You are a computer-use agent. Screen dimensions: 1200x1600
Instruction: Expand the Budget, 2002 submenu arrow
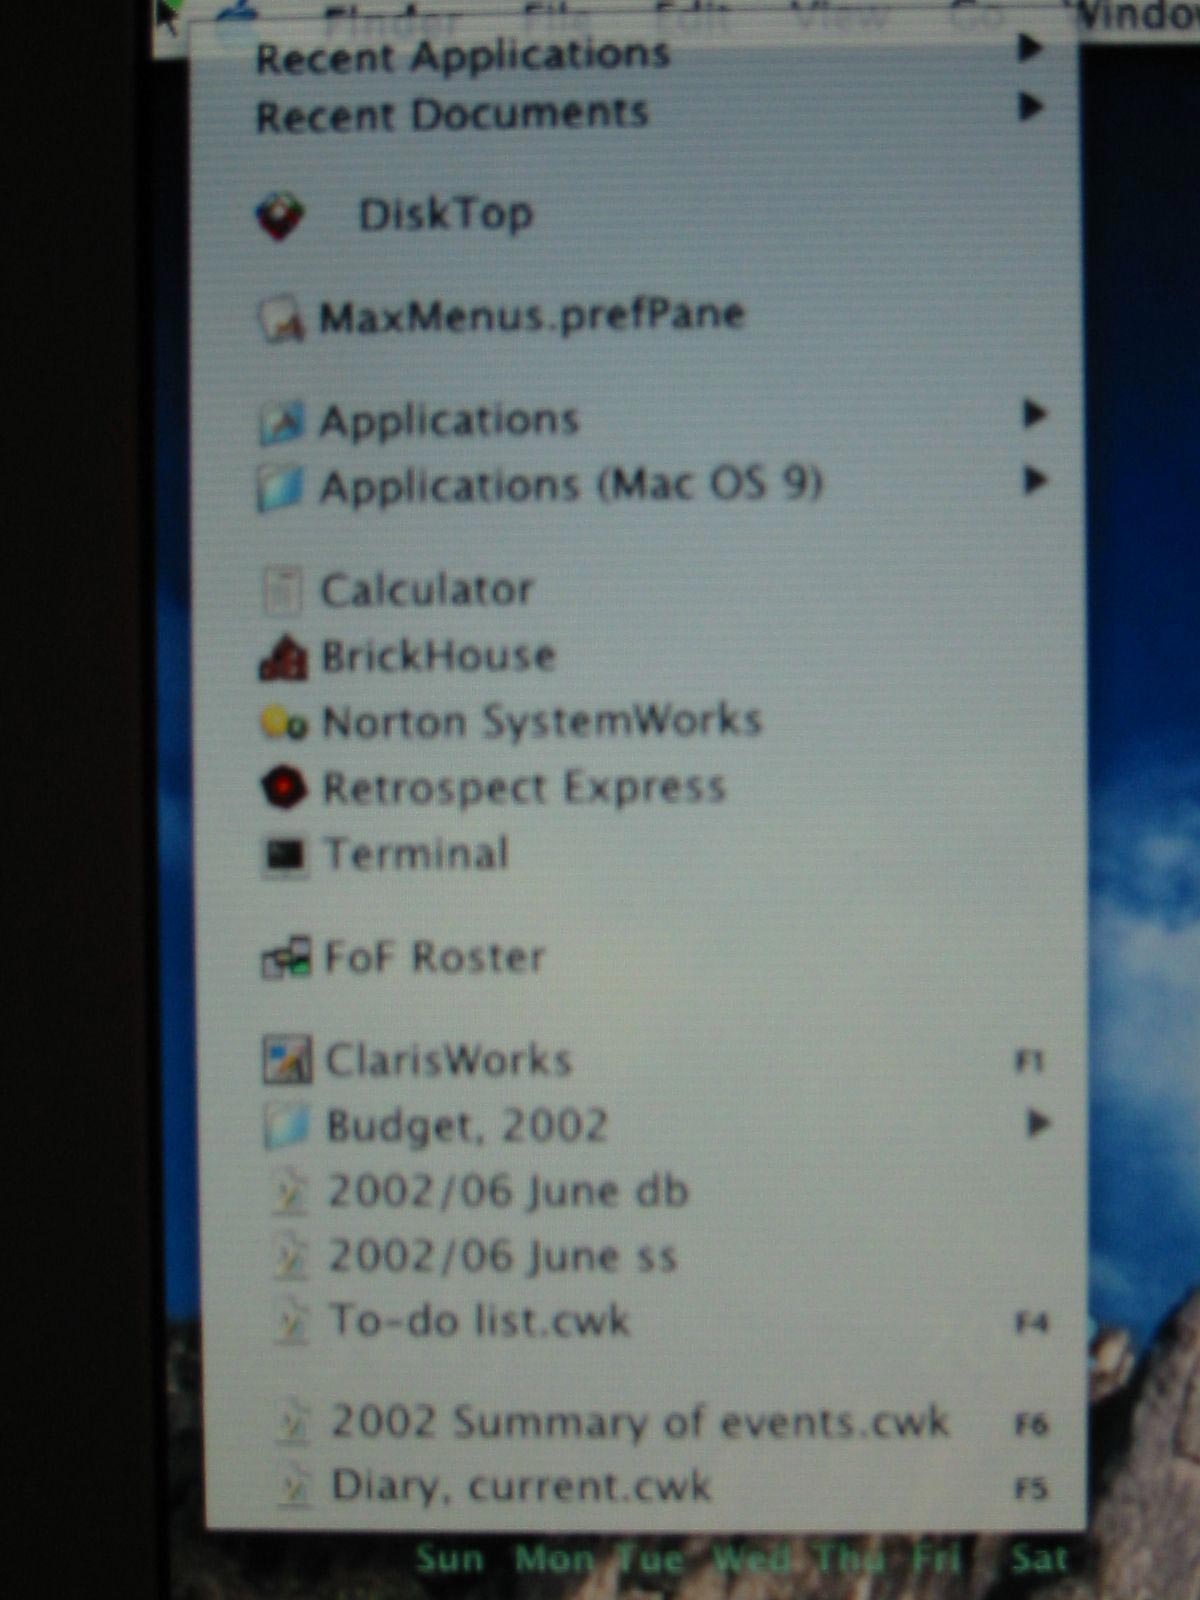tap(1038, 1124)
